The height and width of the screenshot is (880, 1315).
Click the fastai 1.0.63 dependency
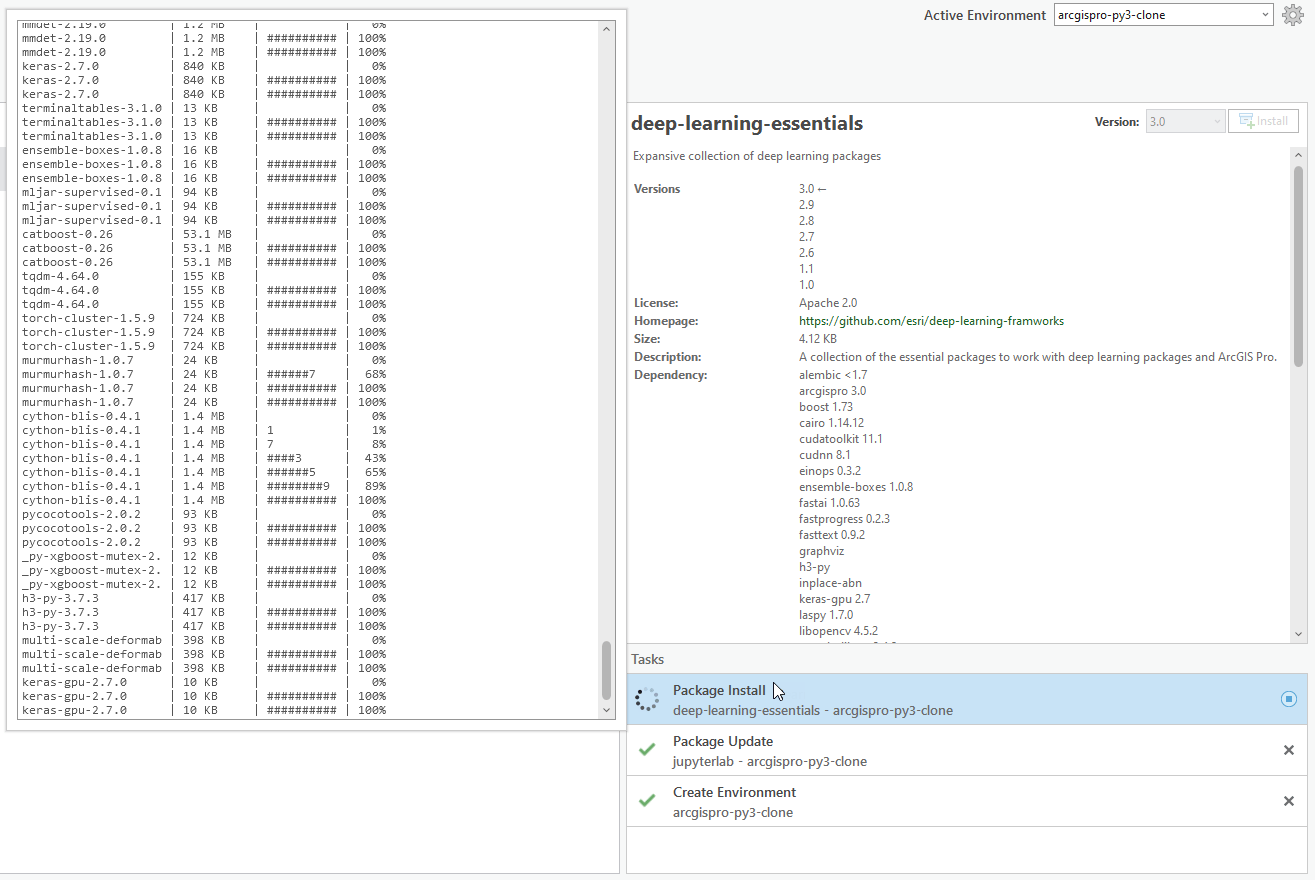point(829,503)
